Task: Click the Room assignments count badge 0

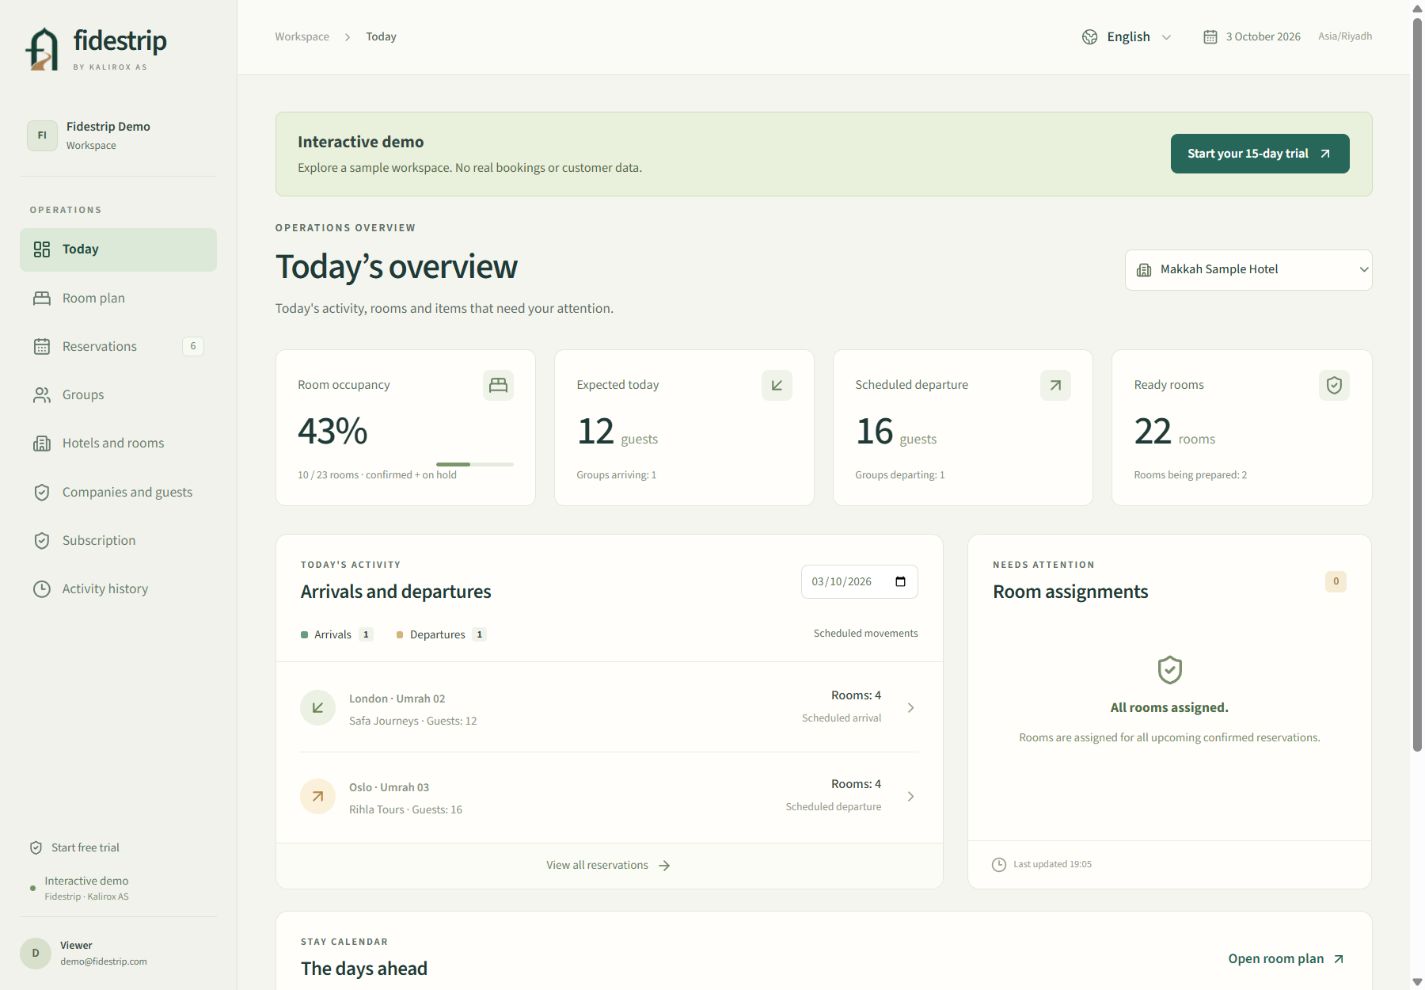Action: (1336, 581)
